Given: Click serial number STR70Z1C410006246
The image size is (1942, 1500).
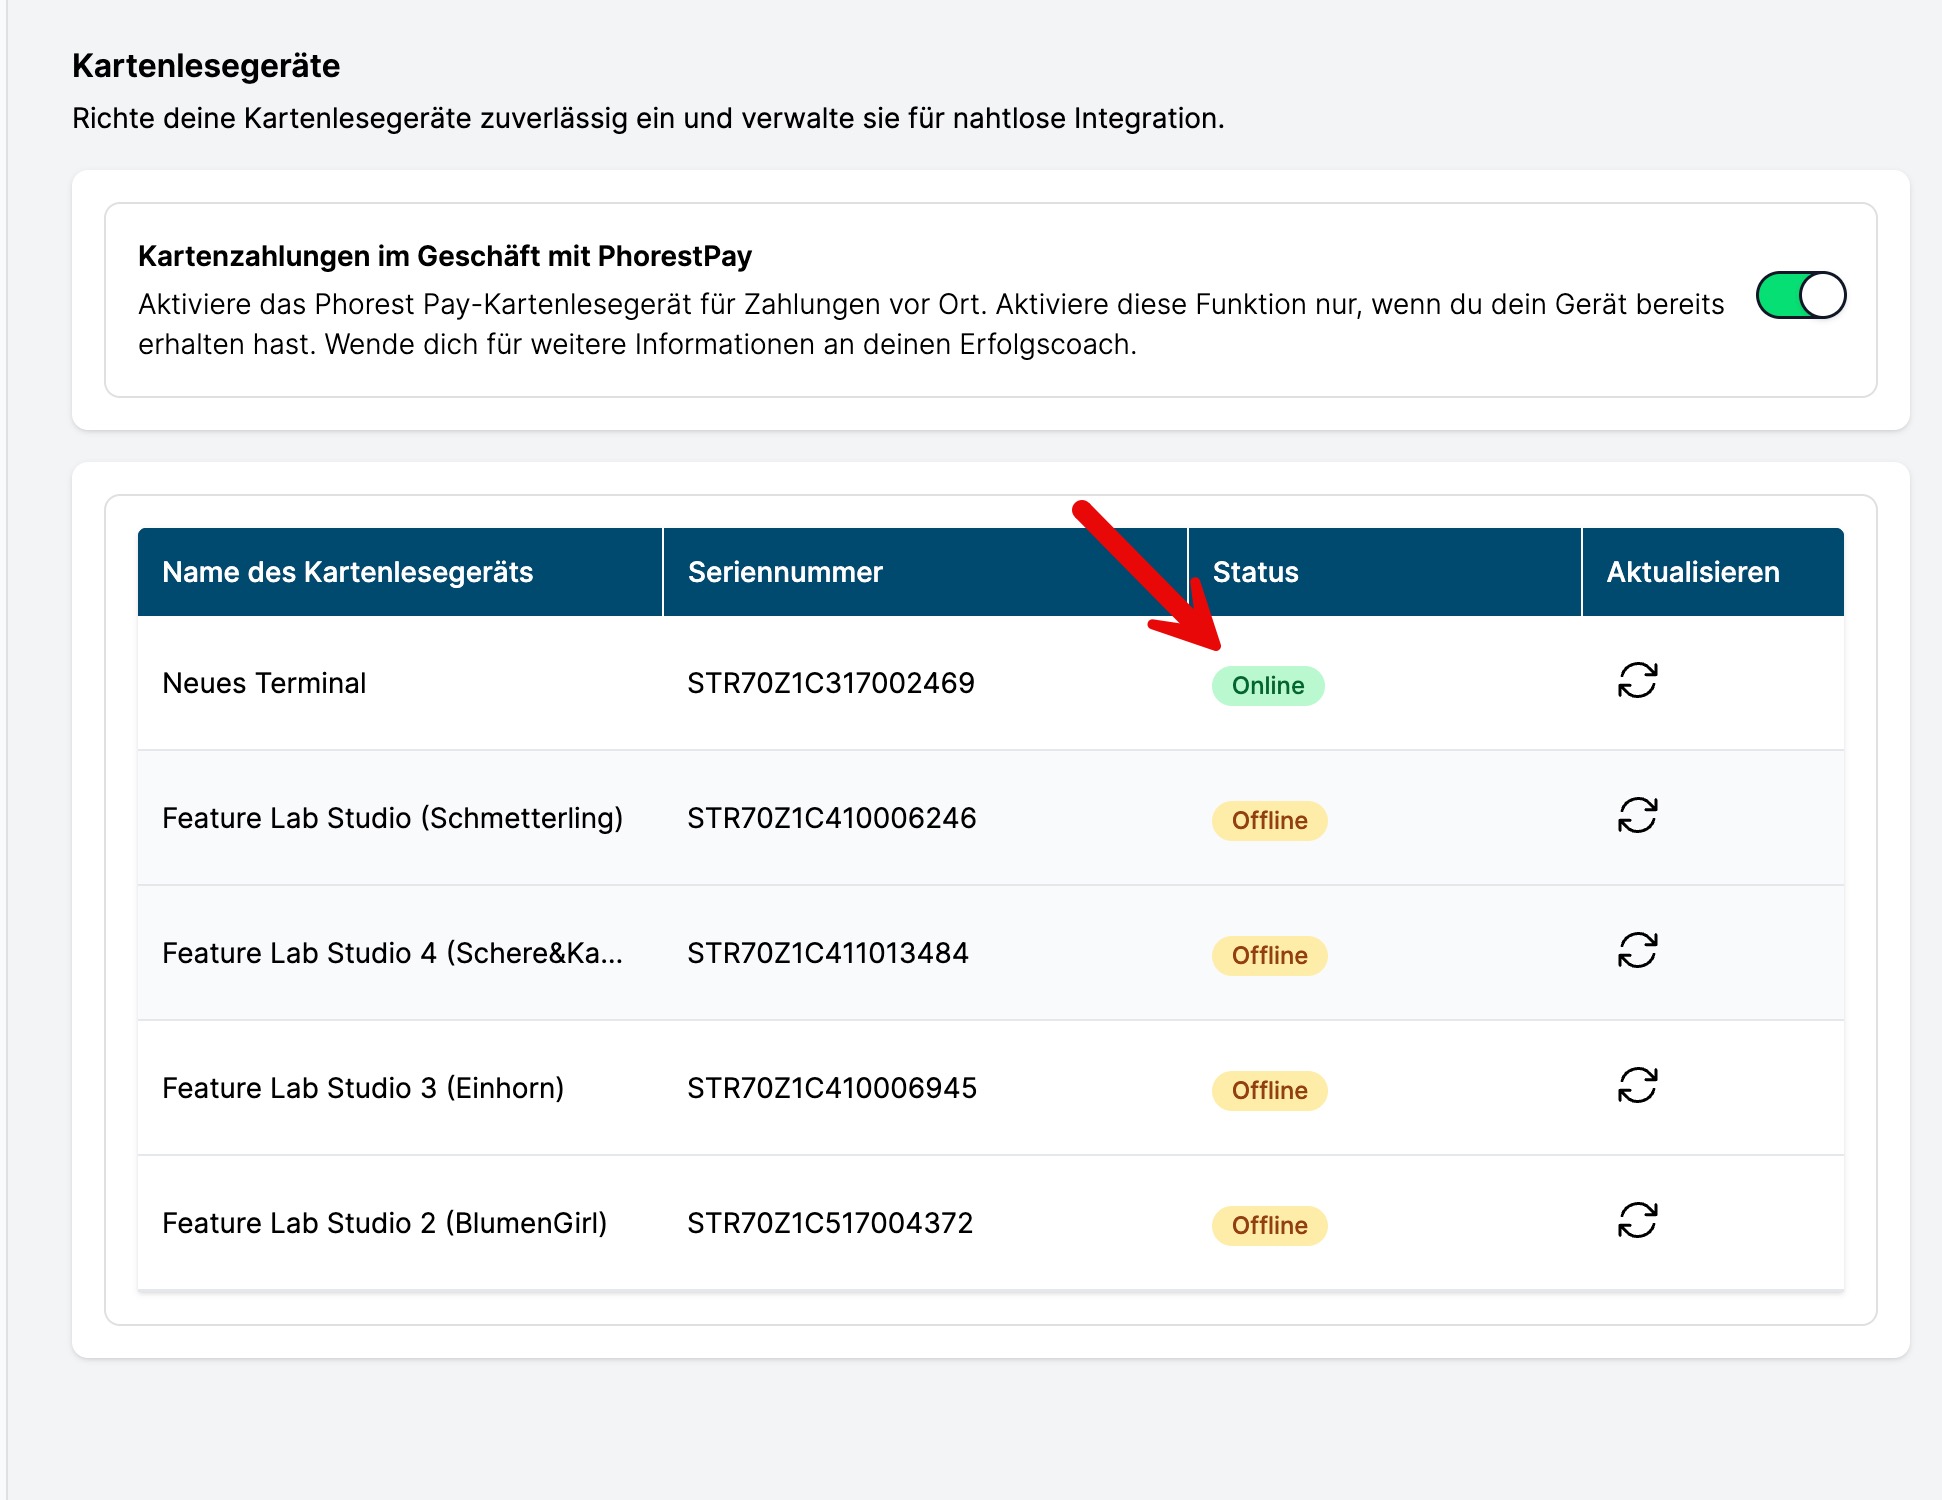Looking at the screenshot, I should coord(832,818).
